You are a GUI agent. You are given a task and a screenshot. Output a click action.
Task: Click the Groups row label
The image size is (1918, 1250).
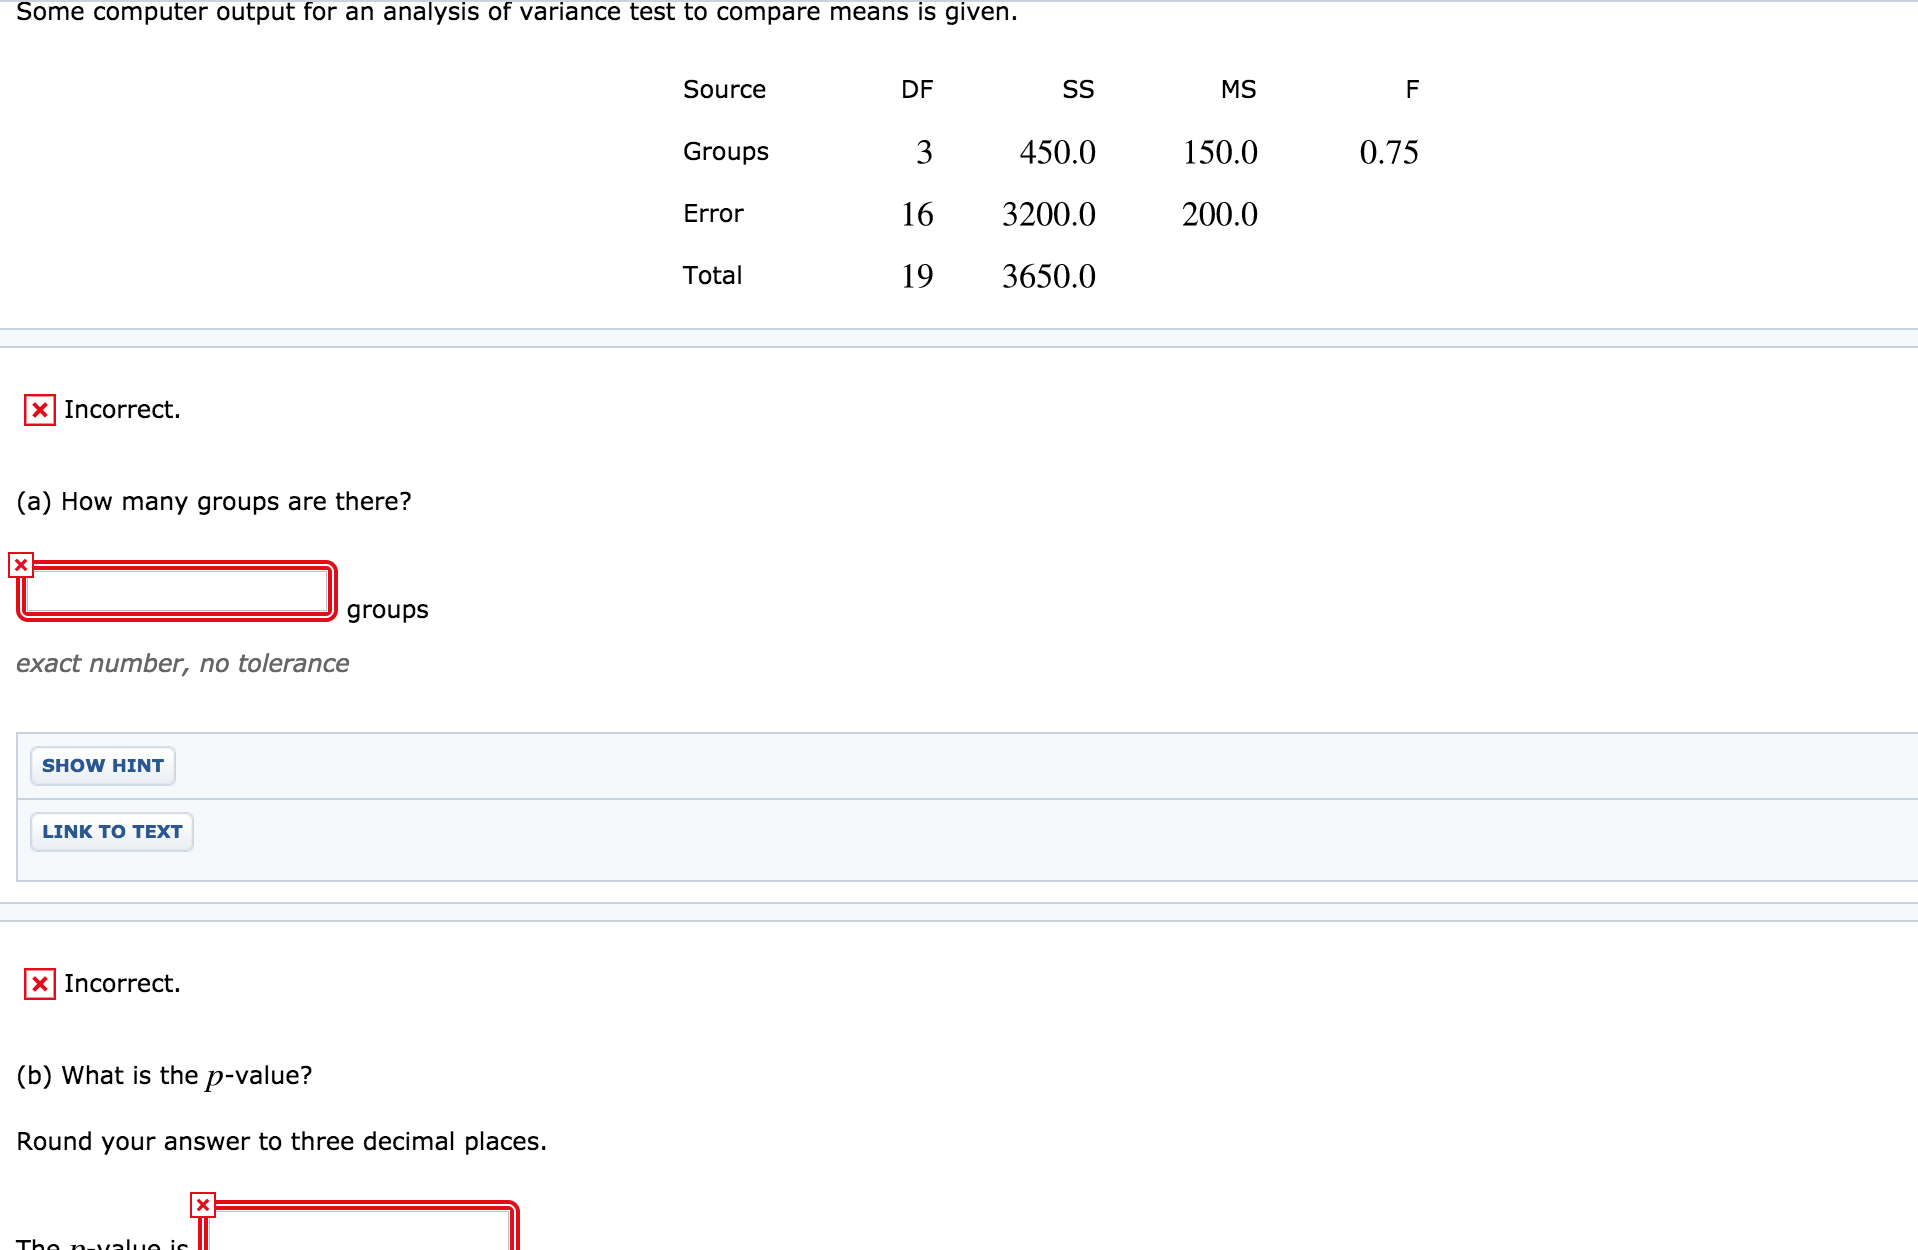(726, 152)
